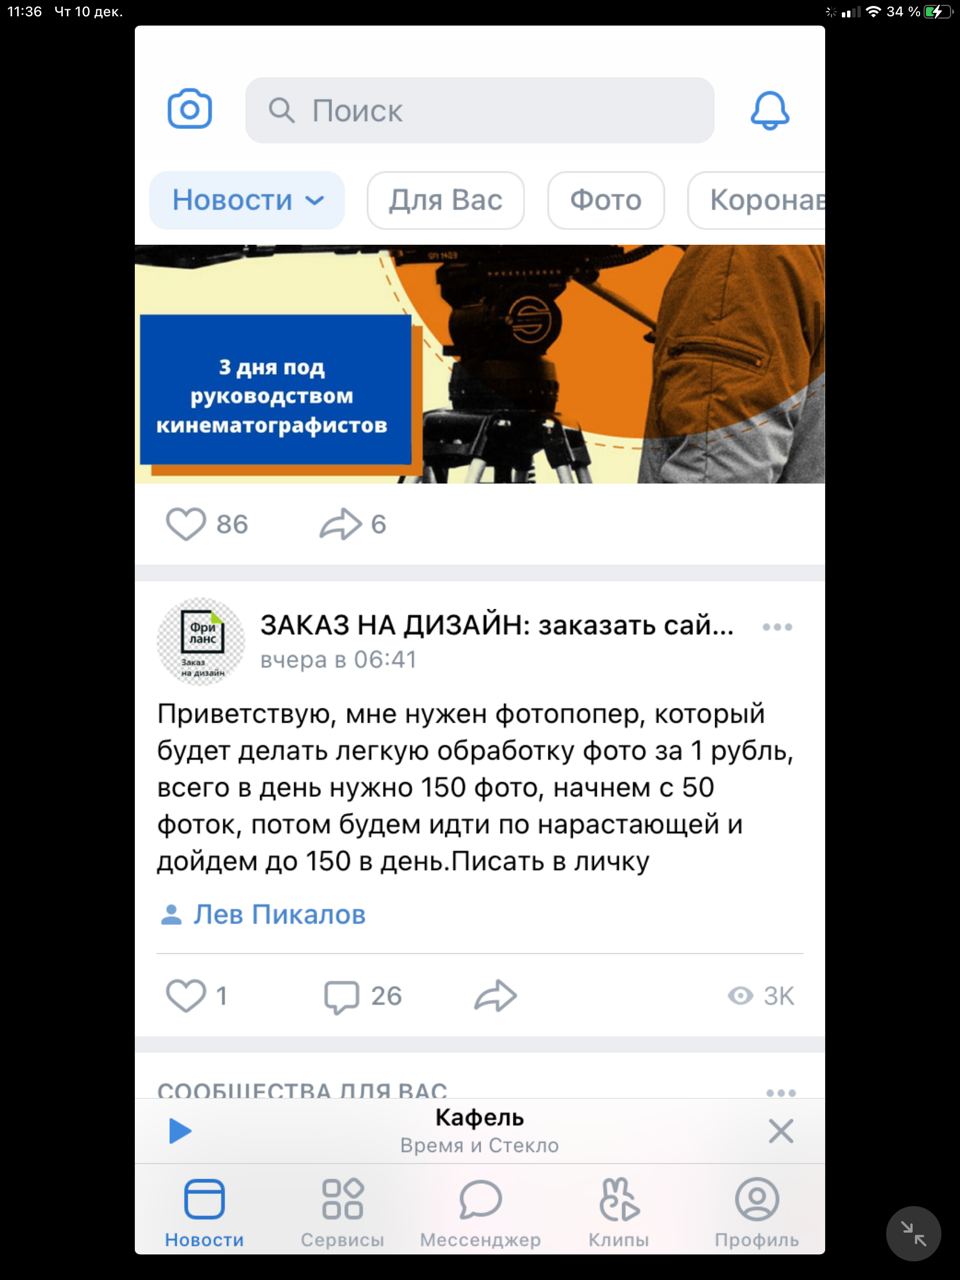Open options for Сообщества для вас block
This screenshot has height=1280, width=960.
pyautogui.click(x=780, y=1092)
